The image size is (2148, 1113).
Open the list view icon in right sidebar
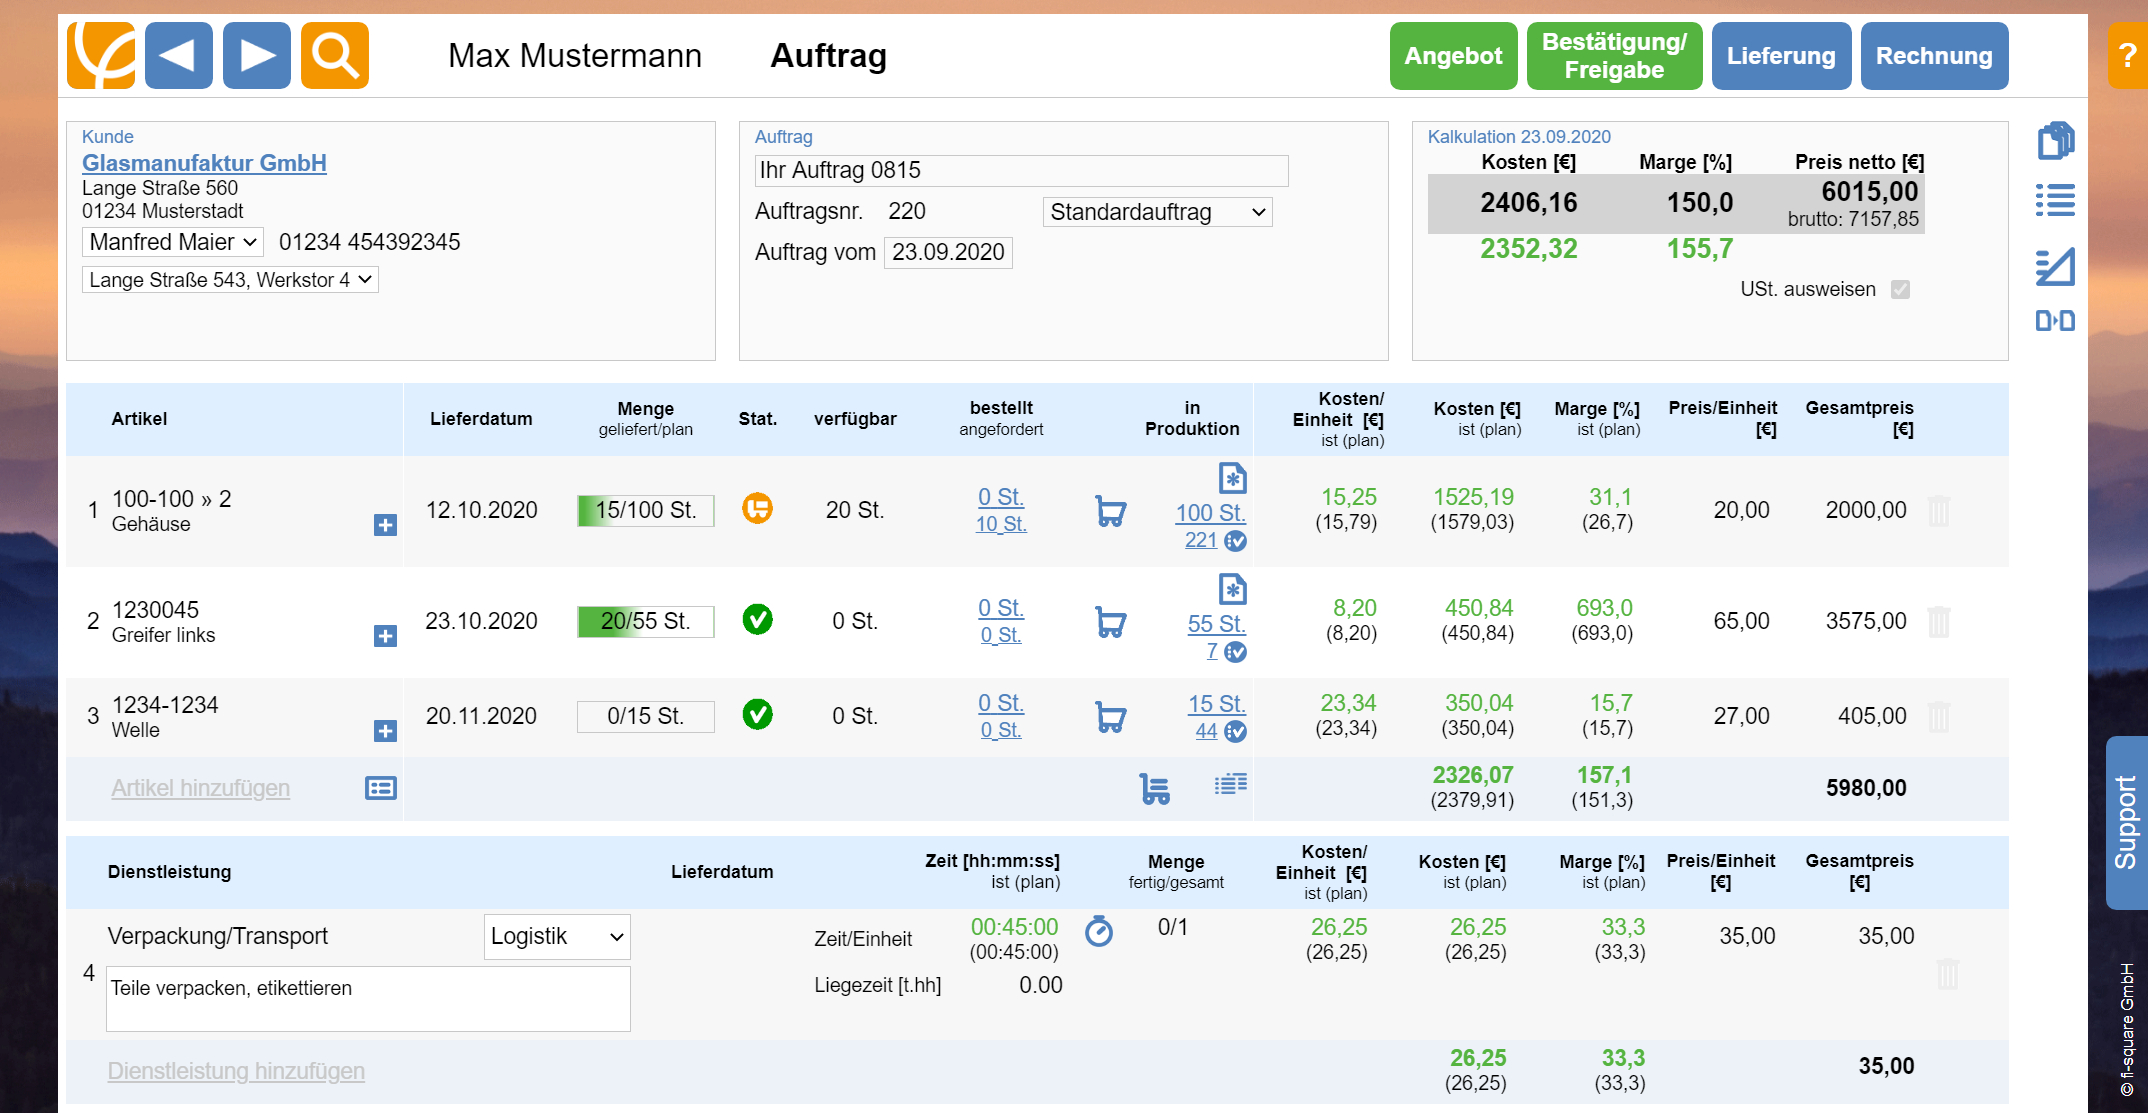pyautogui.click(x=2055, y=200)
